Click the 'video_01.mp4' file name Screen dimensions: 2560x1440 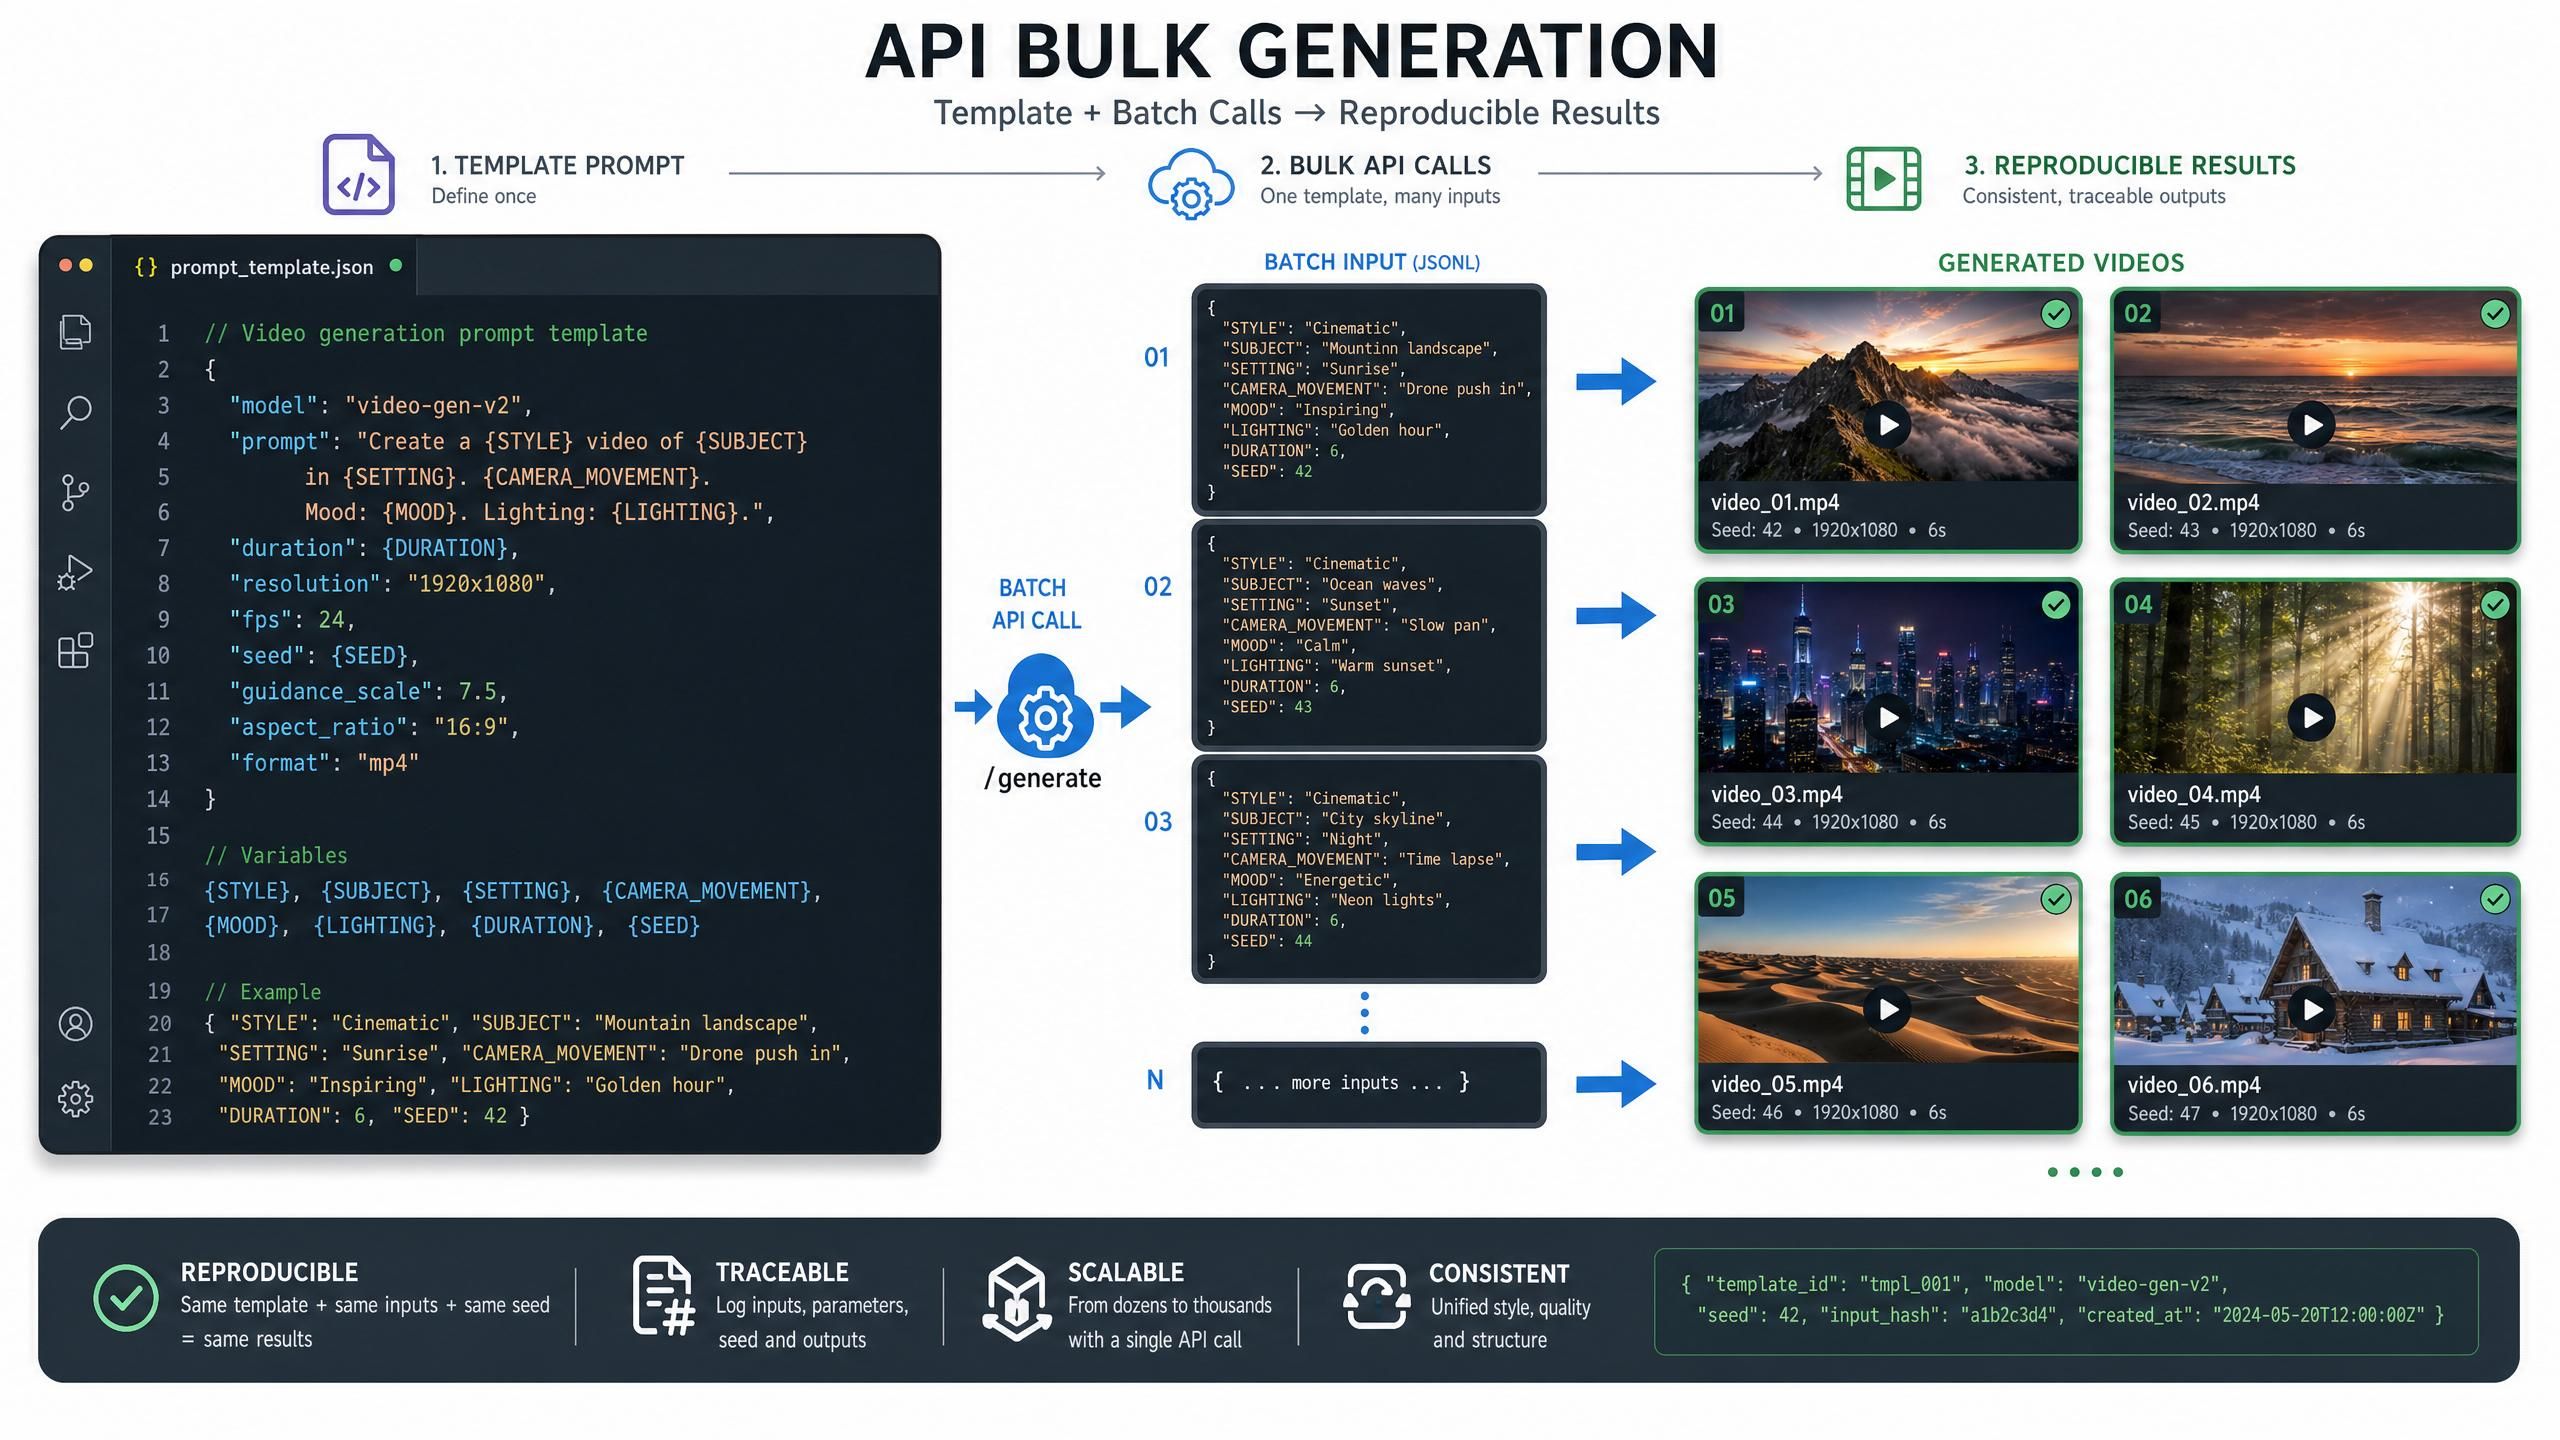pyautogui.click(x=1774, y=503)
